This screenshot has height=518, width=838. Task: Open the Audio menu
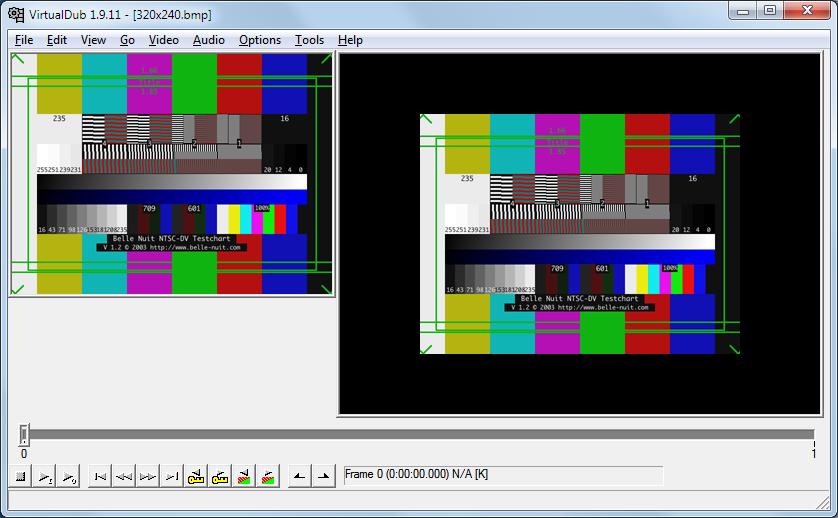[x=208, y=40]
